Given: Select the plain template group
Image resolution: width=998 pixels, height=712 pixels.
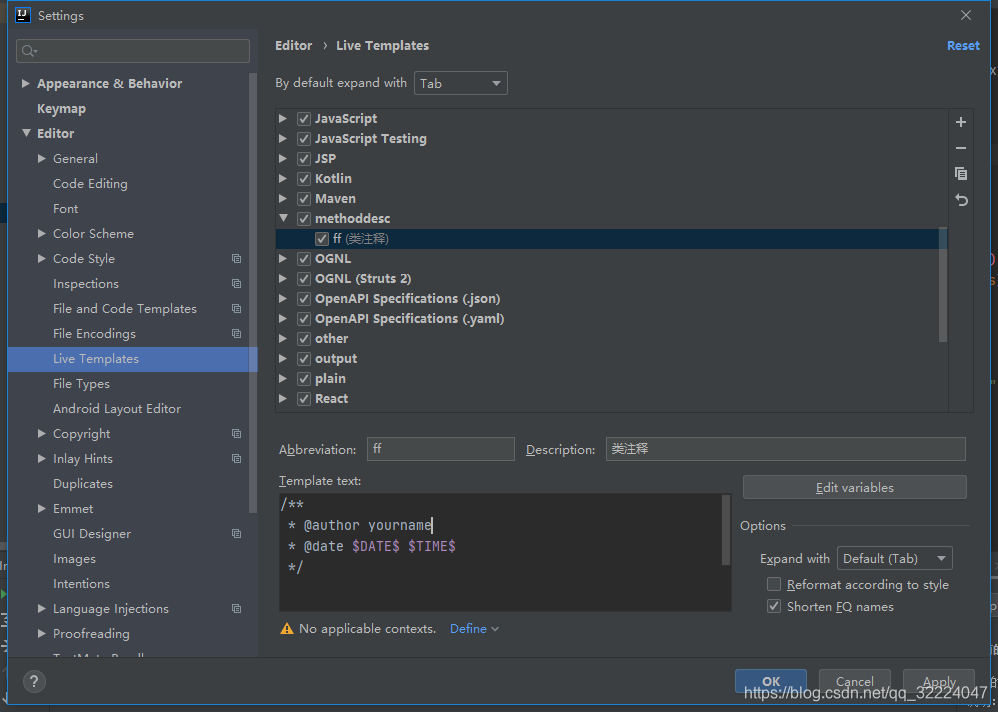Looking at the screenshot, I should click(x=330, y=379).
